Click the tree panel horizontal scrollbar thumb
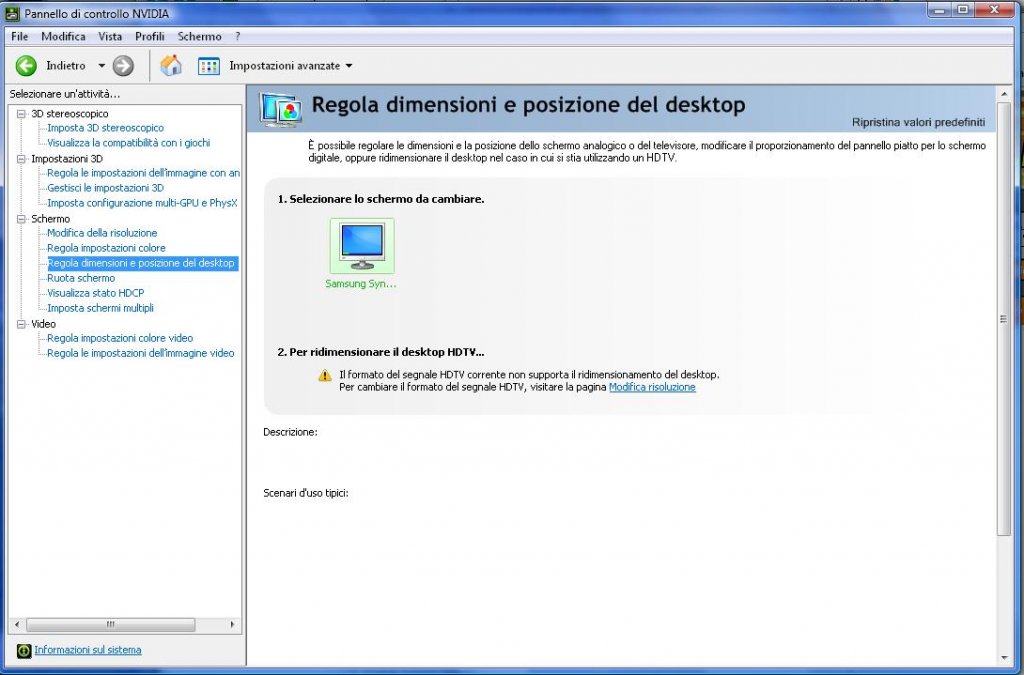Viewport: 1024px width, 675px height. coord(110,625)
